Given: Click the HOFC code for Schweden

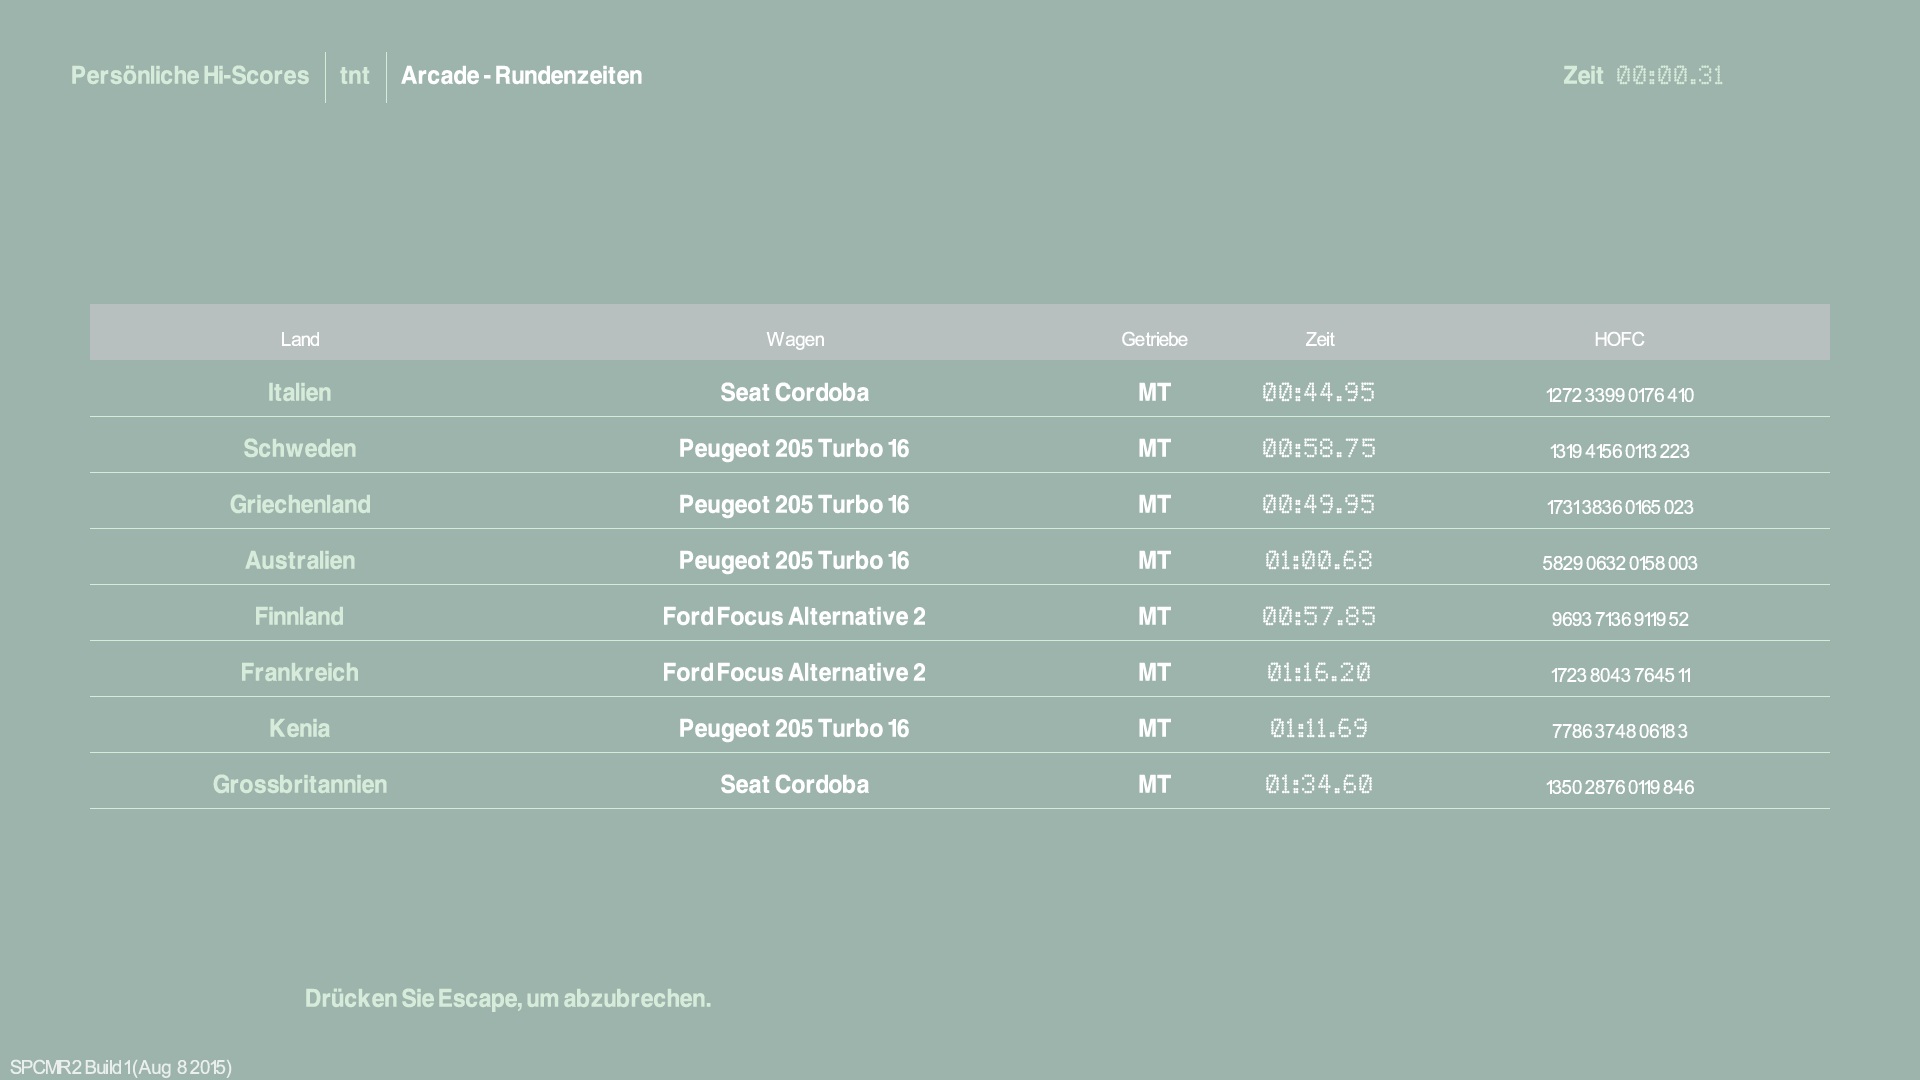Looking at the screenshot, I should [1619, 451].
